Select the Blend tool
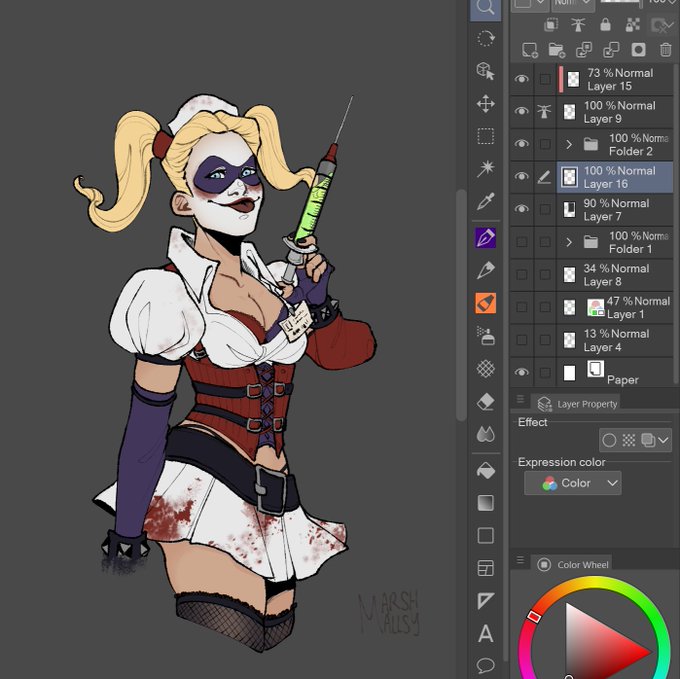 485,434
